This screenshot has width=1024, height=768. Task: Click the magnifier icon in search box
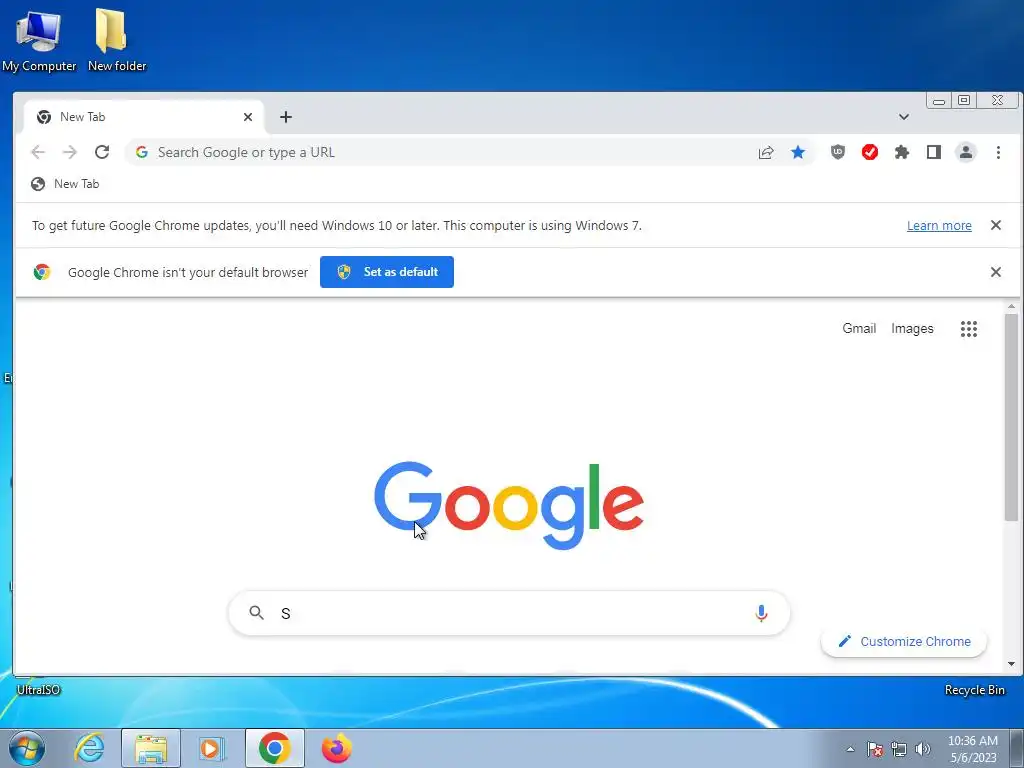[257, 613]
